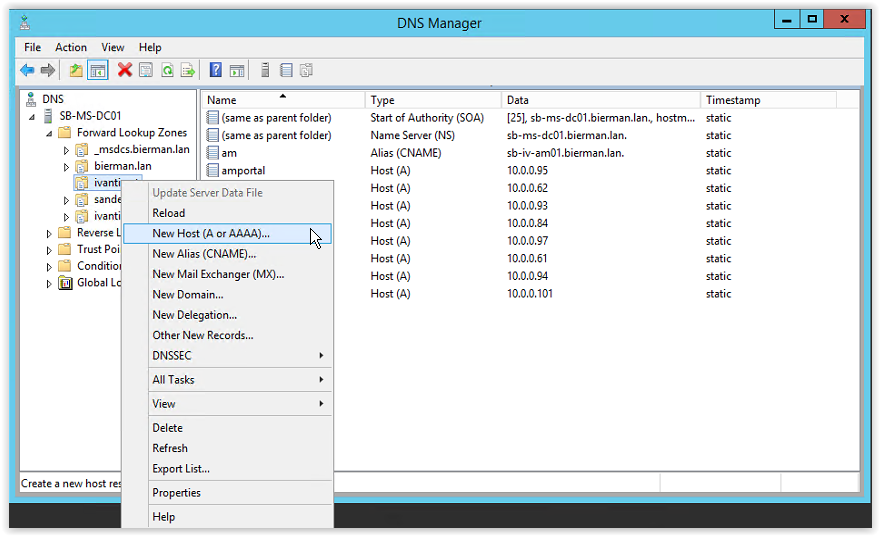The width and height of the screenshot is (880, 536).
Task: Click the green Refresh toolbar icon
Action: click(167, 70)
